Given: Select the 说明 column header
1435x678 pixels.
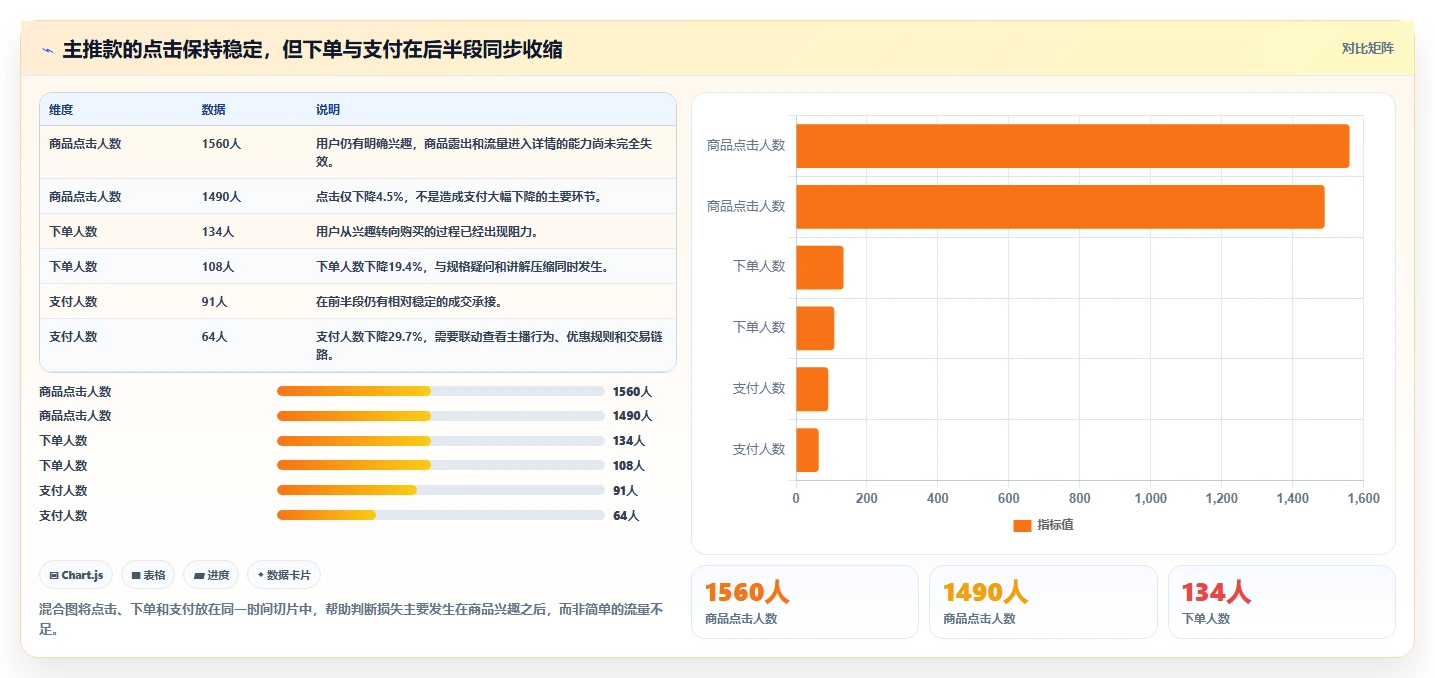Looking at the screenshot, I should tap(328, 109).
